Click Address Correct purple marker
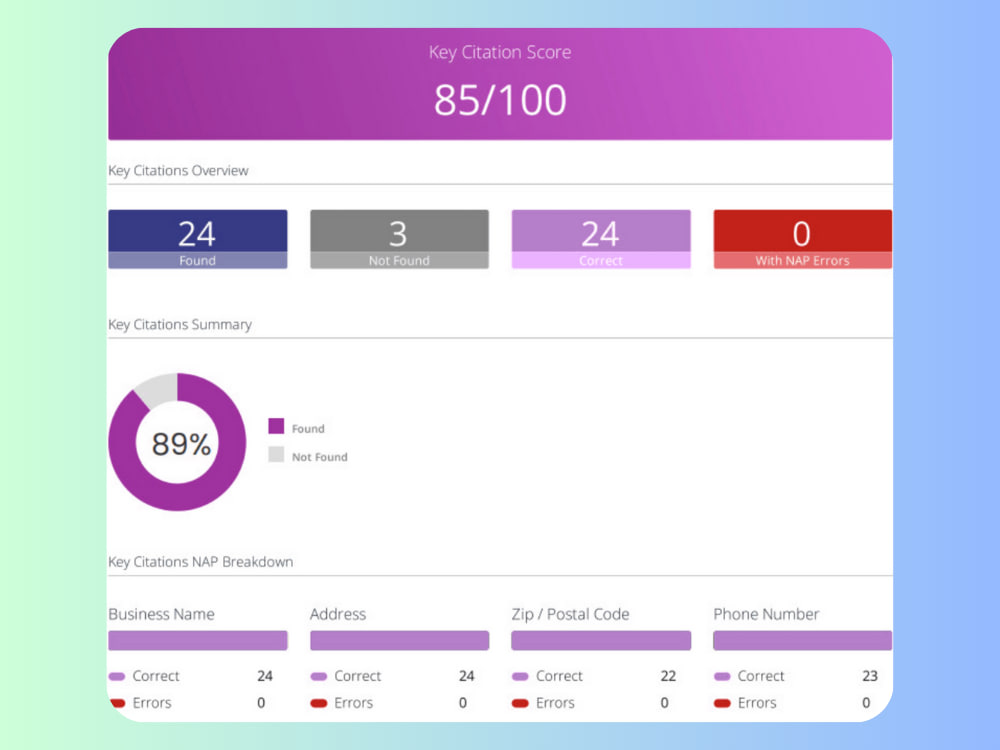 (x=319, y=677)
